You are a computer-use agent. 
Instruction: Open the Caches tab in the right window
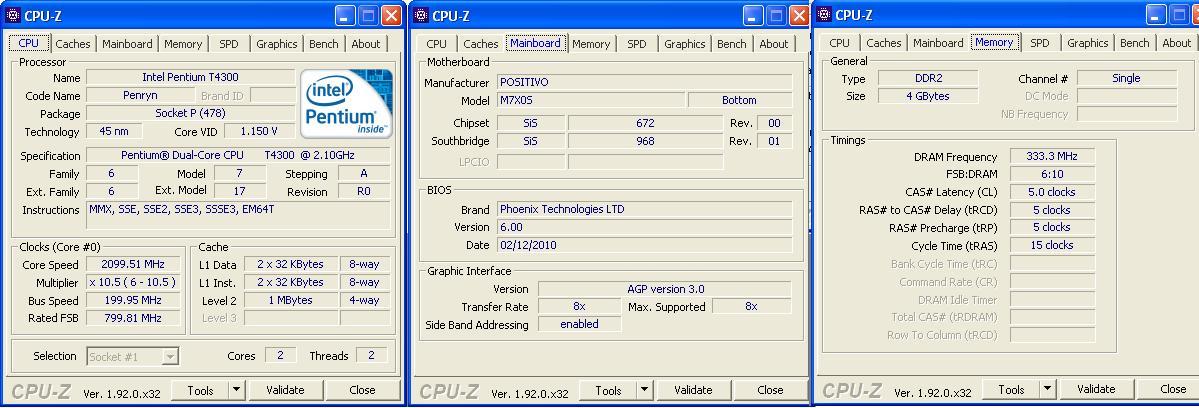[x=884, y=43]
